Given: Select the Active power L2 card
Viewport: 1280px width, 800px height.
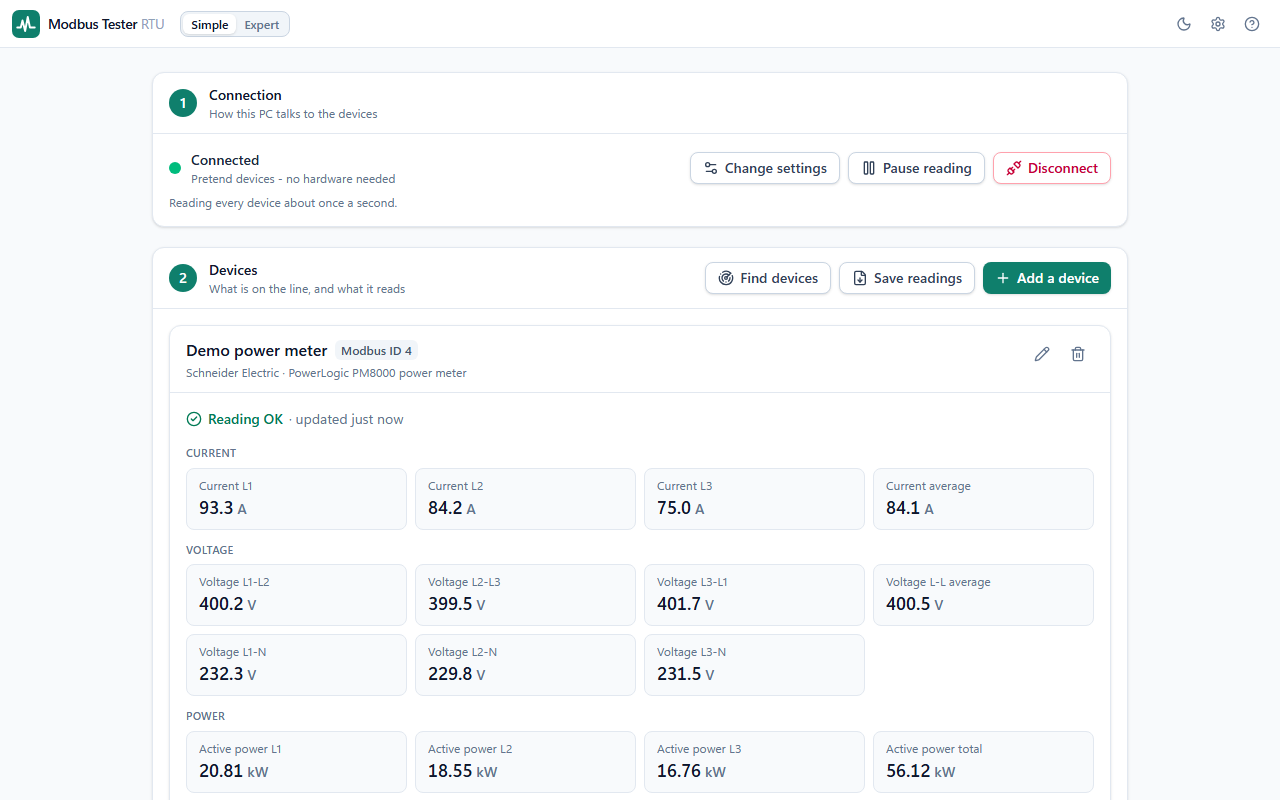Looking at the screenshot, I should 525,762.
